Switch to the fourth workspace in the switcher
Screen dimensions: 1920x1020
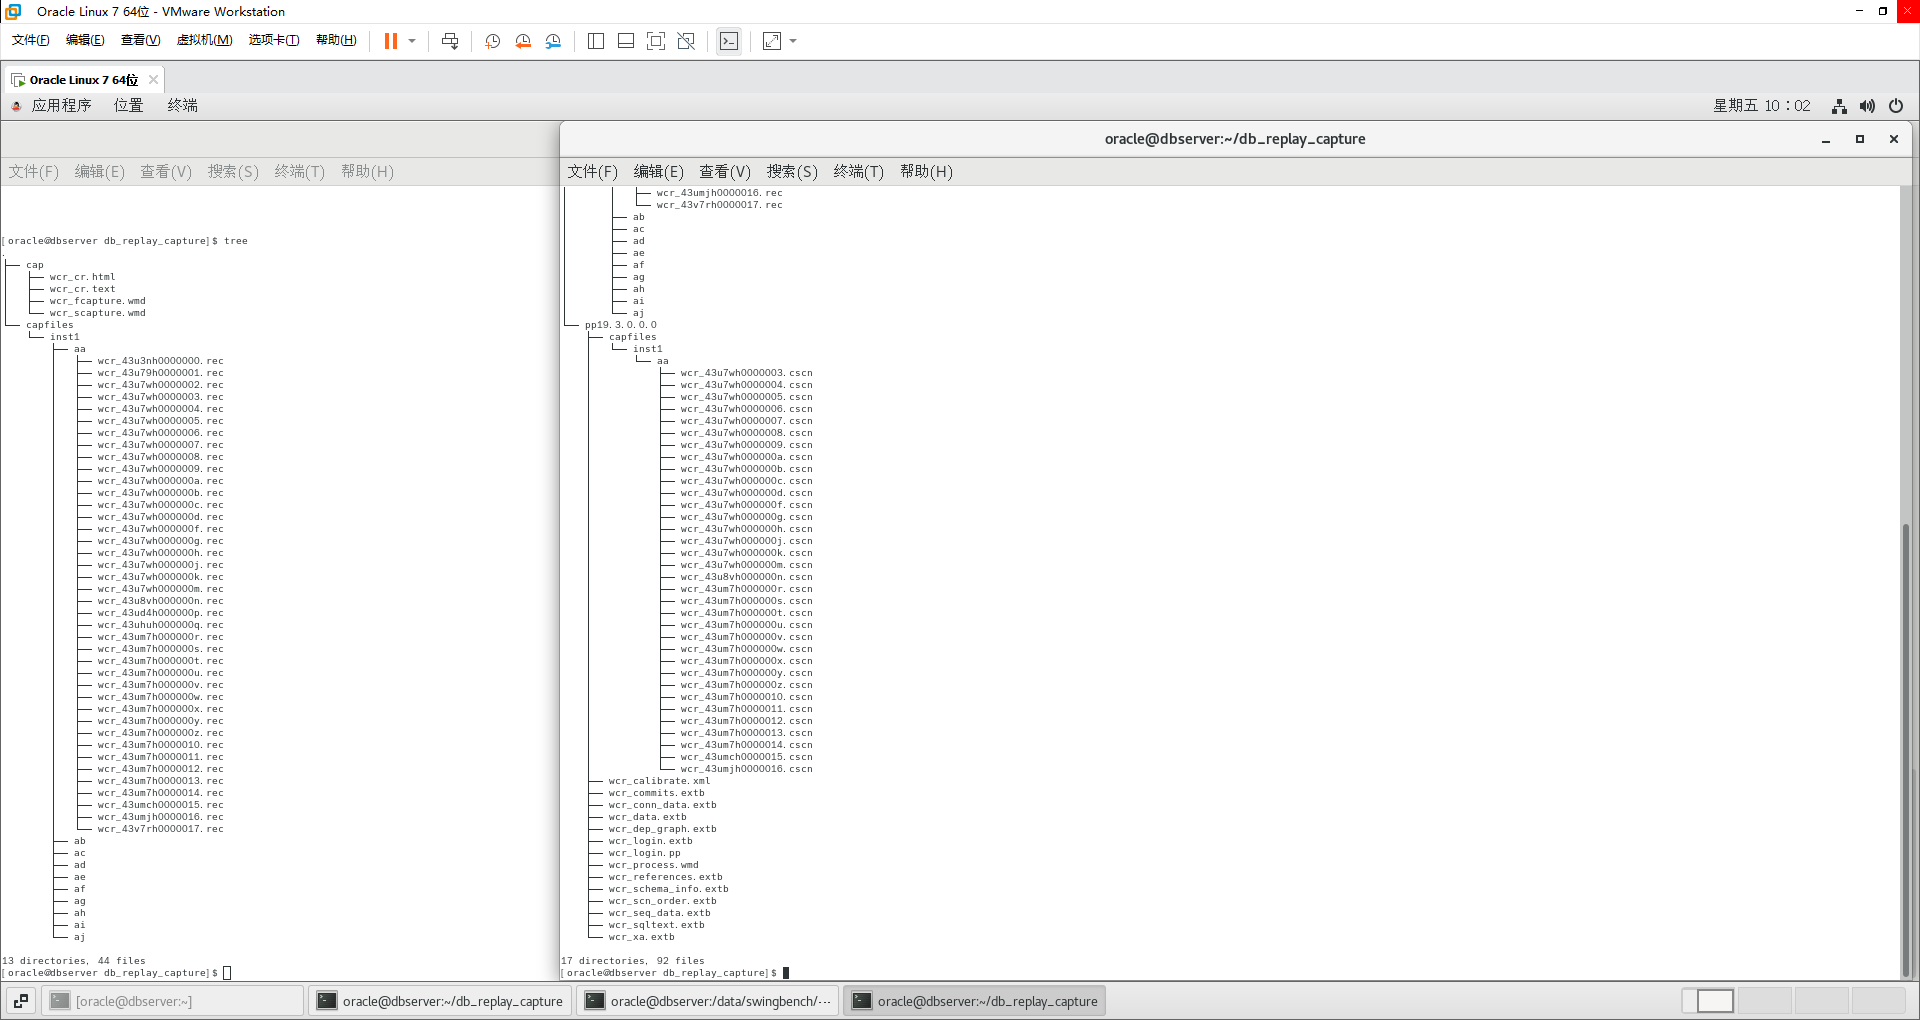pos(1879,1001)
